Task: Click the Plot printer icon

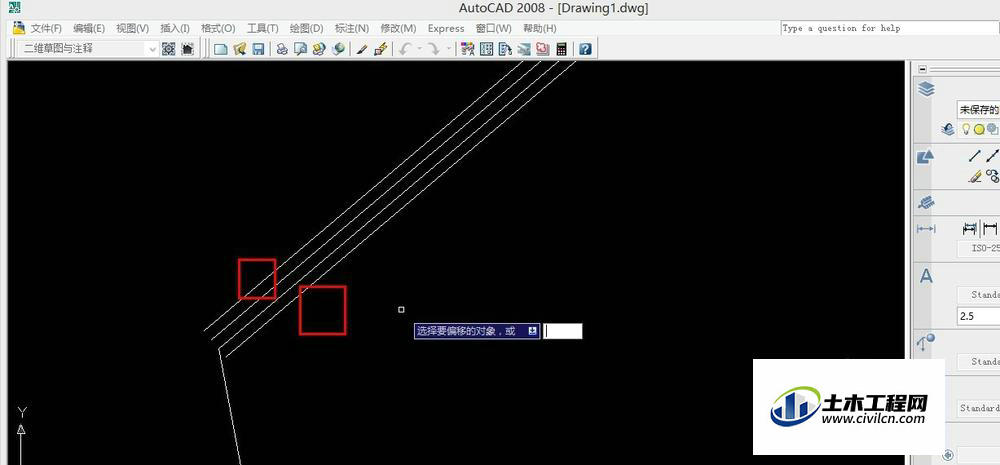Action: tap(282, 48)
